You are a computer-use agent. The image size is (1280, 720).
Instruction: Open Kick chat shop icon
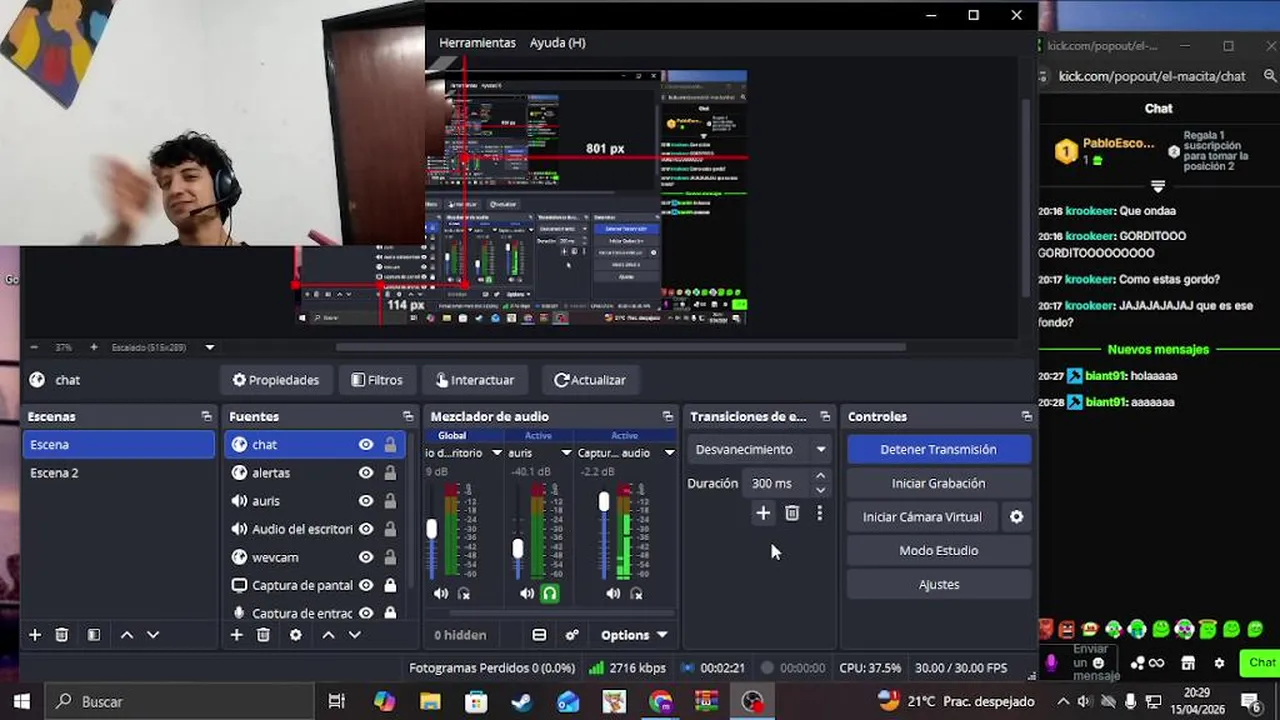coord(1188,663)
